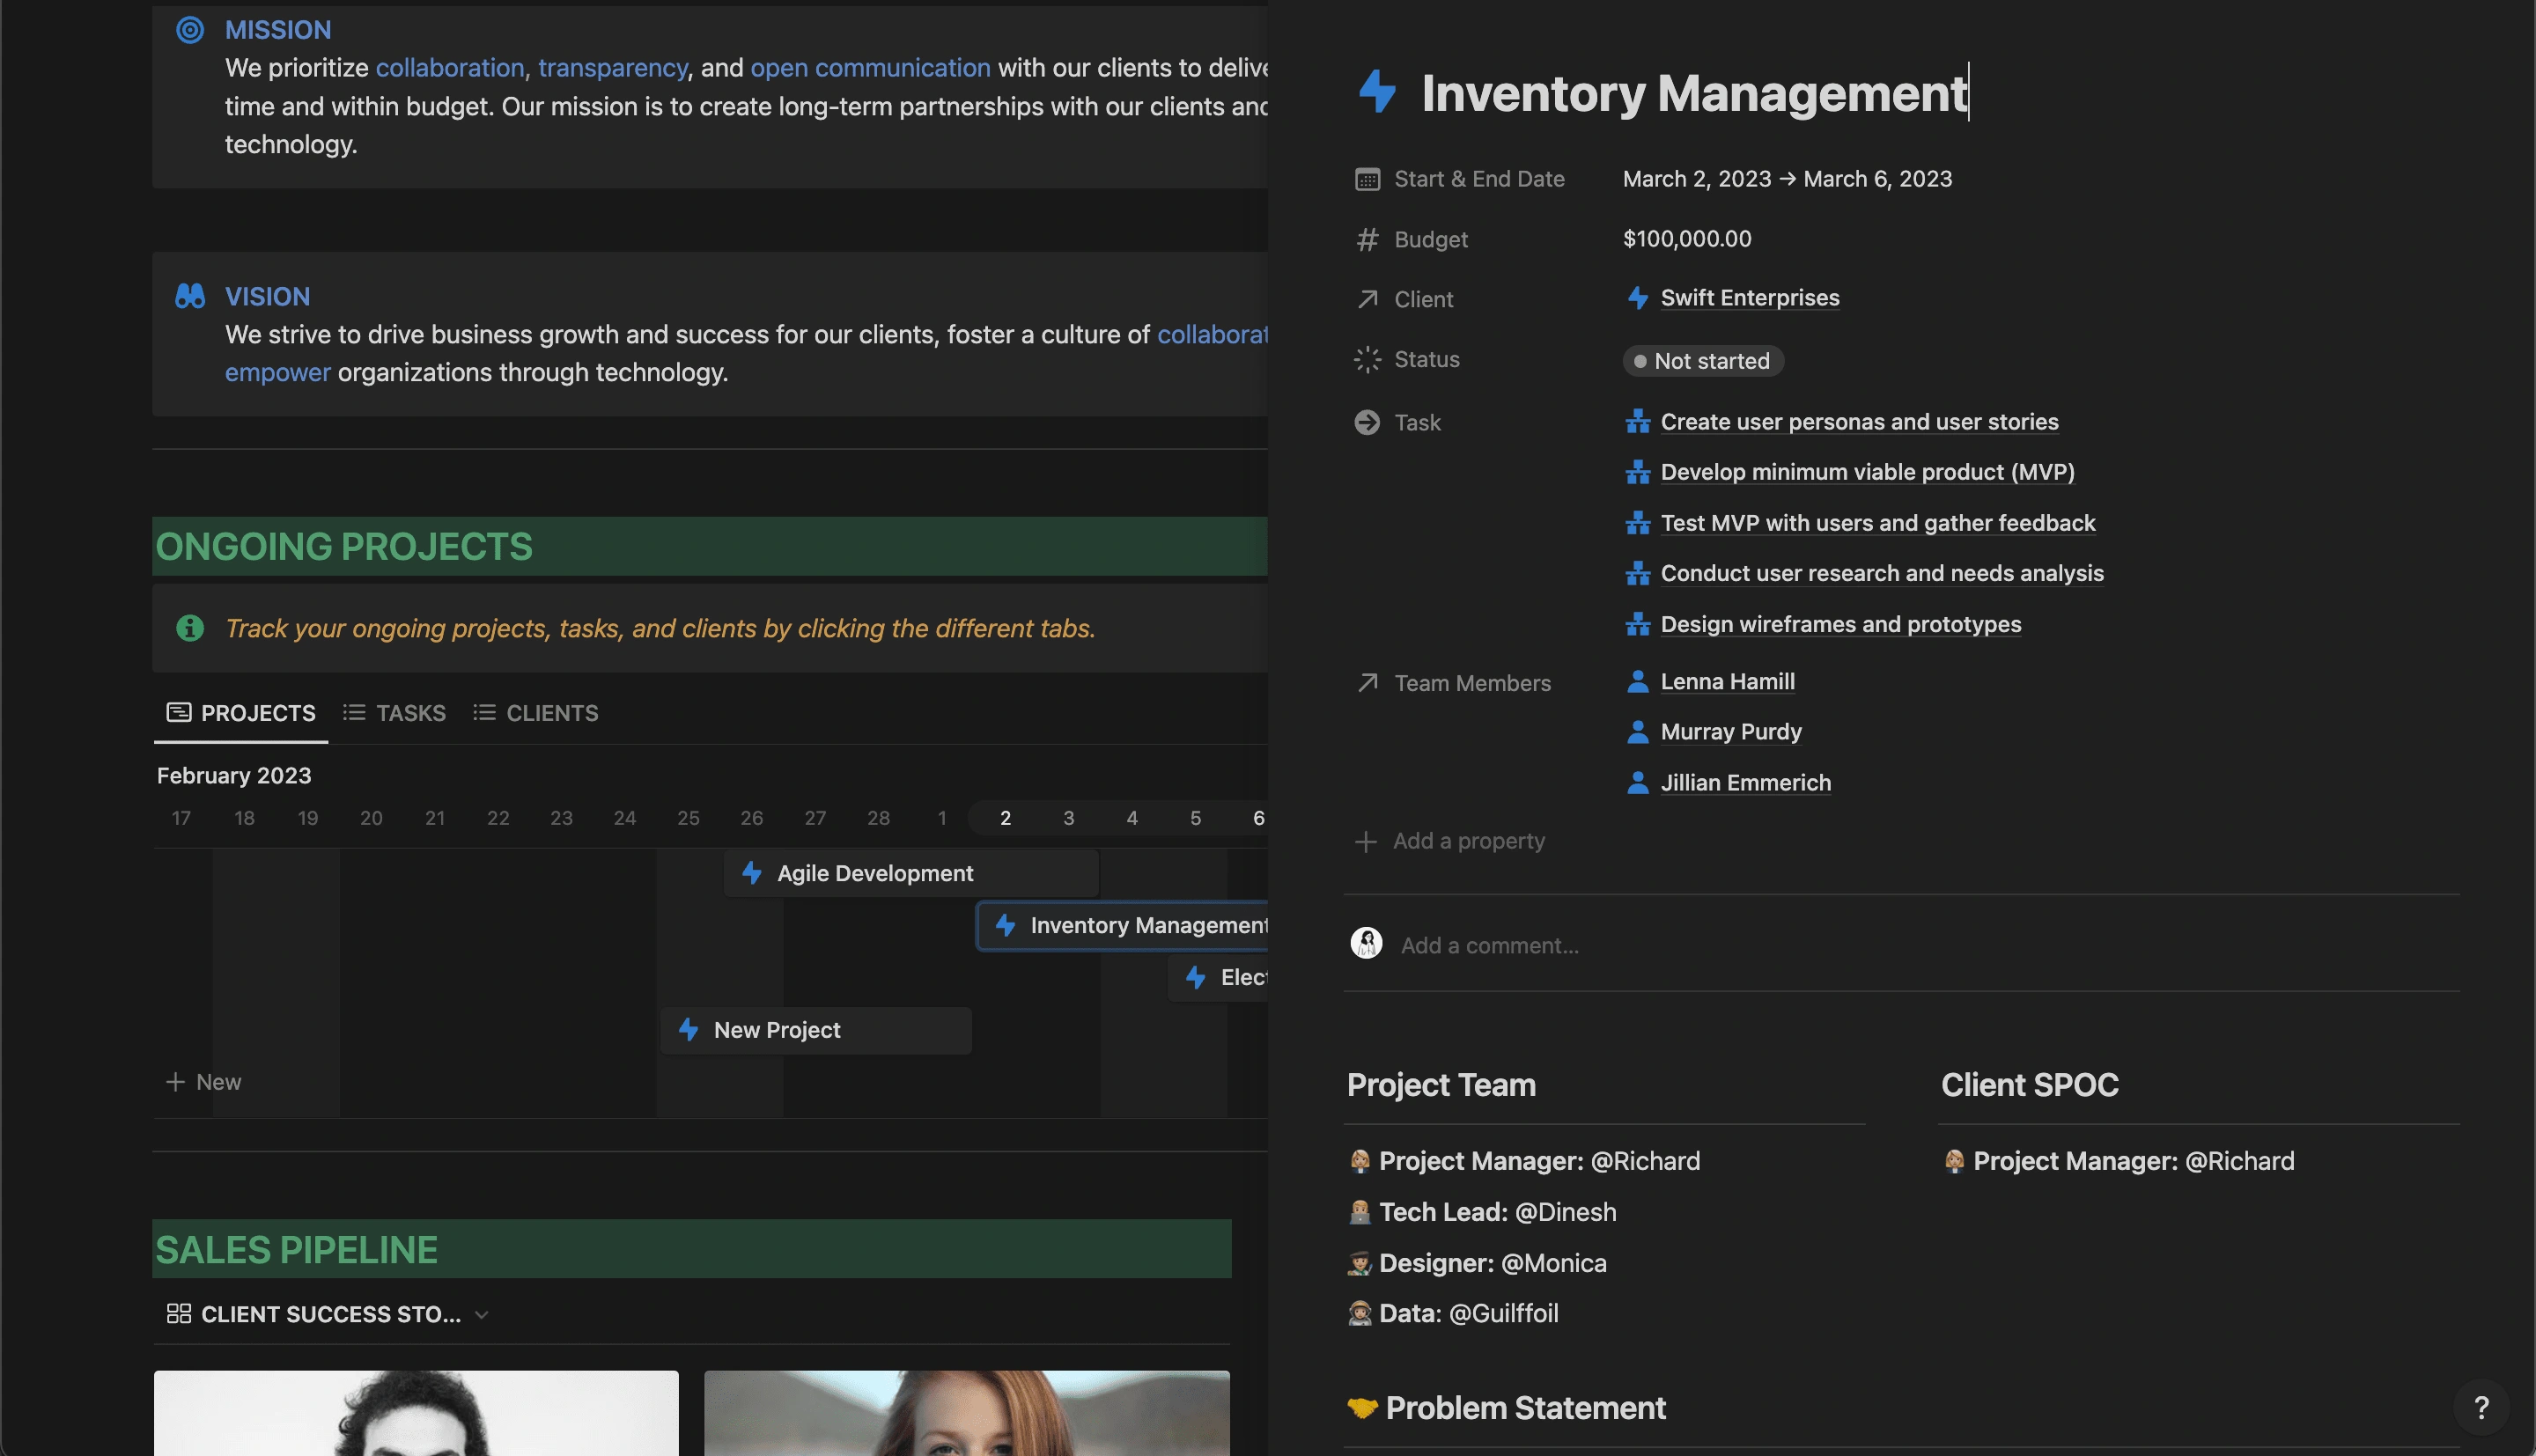
Task: Click the green info icon in the callout
Action: [x=190, y=628]
